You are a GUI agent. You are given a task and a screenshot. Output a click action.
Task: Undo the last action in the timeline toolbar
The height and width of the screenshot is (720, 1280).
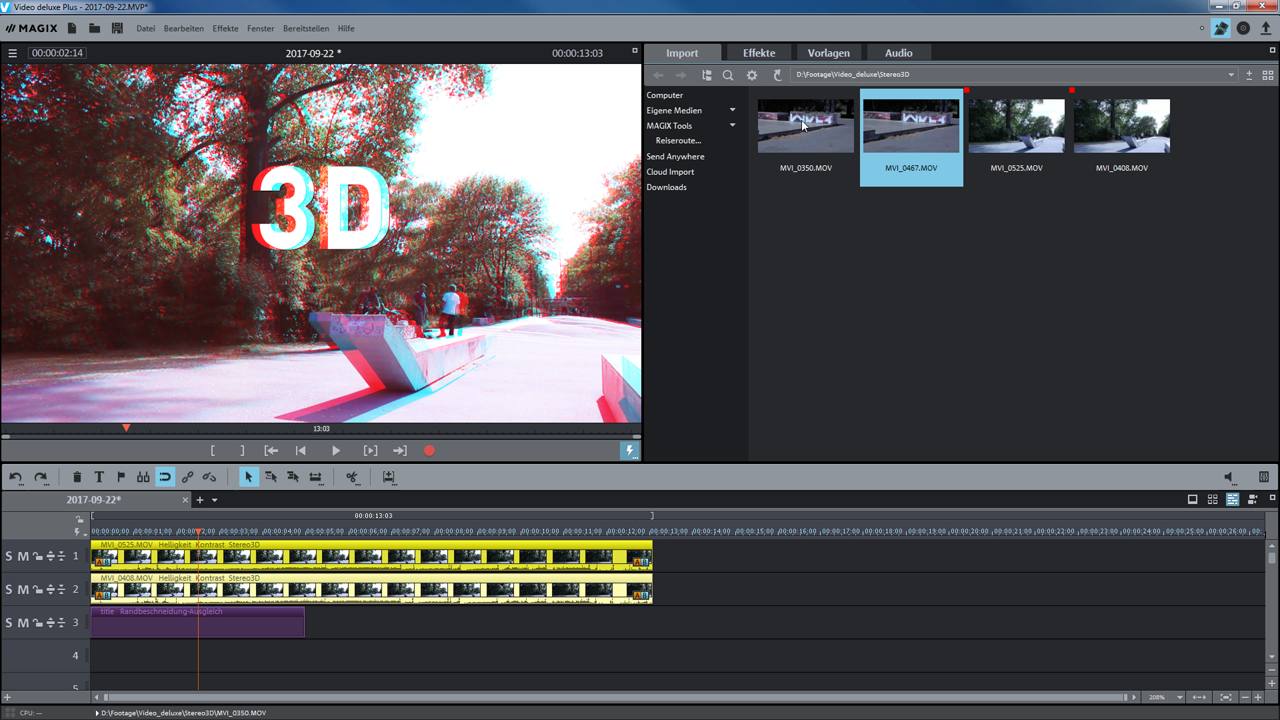pyautogui.click(x=16, y=477)
